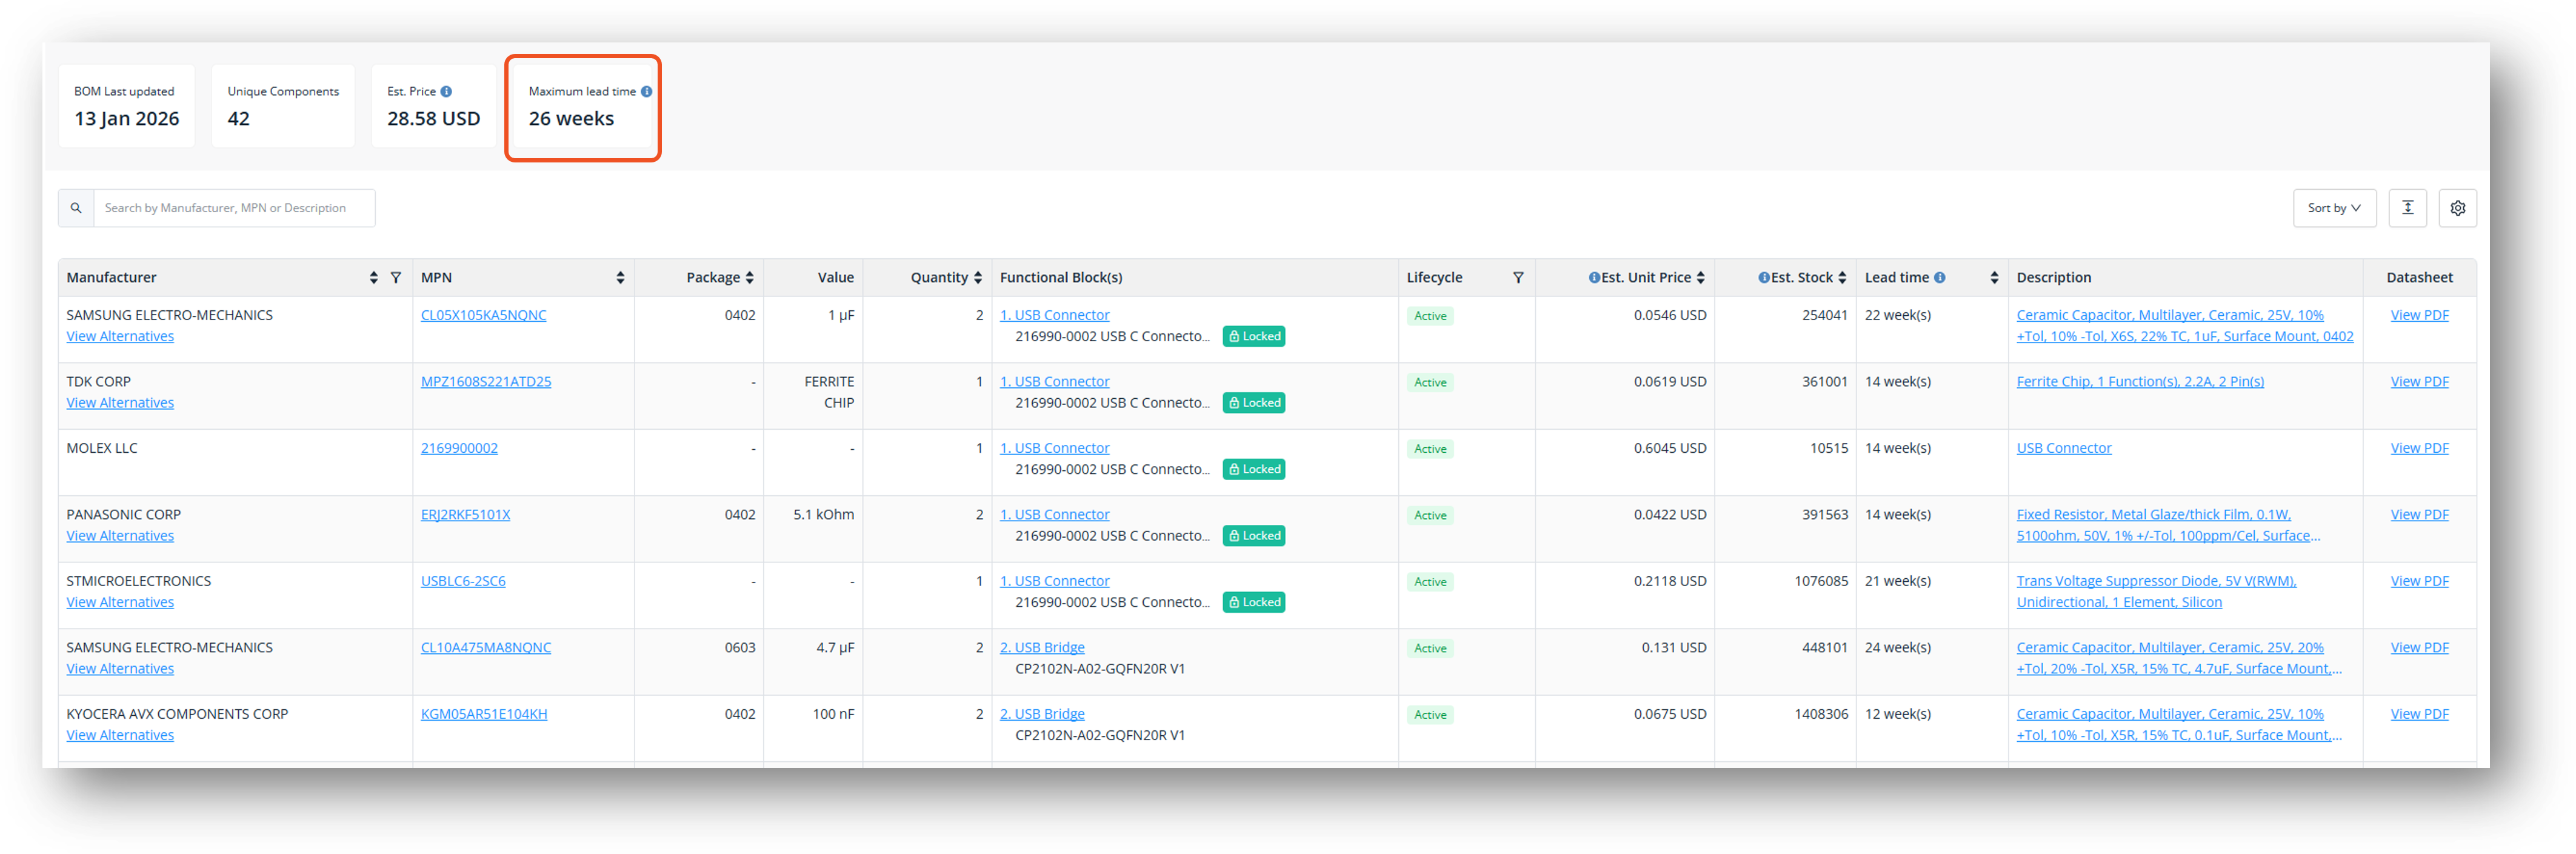Open MPN link CL05X105KA5NQNC
The height and width of the screenshot is (854, 2576).
pyautogui.click(x=483, y=315)
